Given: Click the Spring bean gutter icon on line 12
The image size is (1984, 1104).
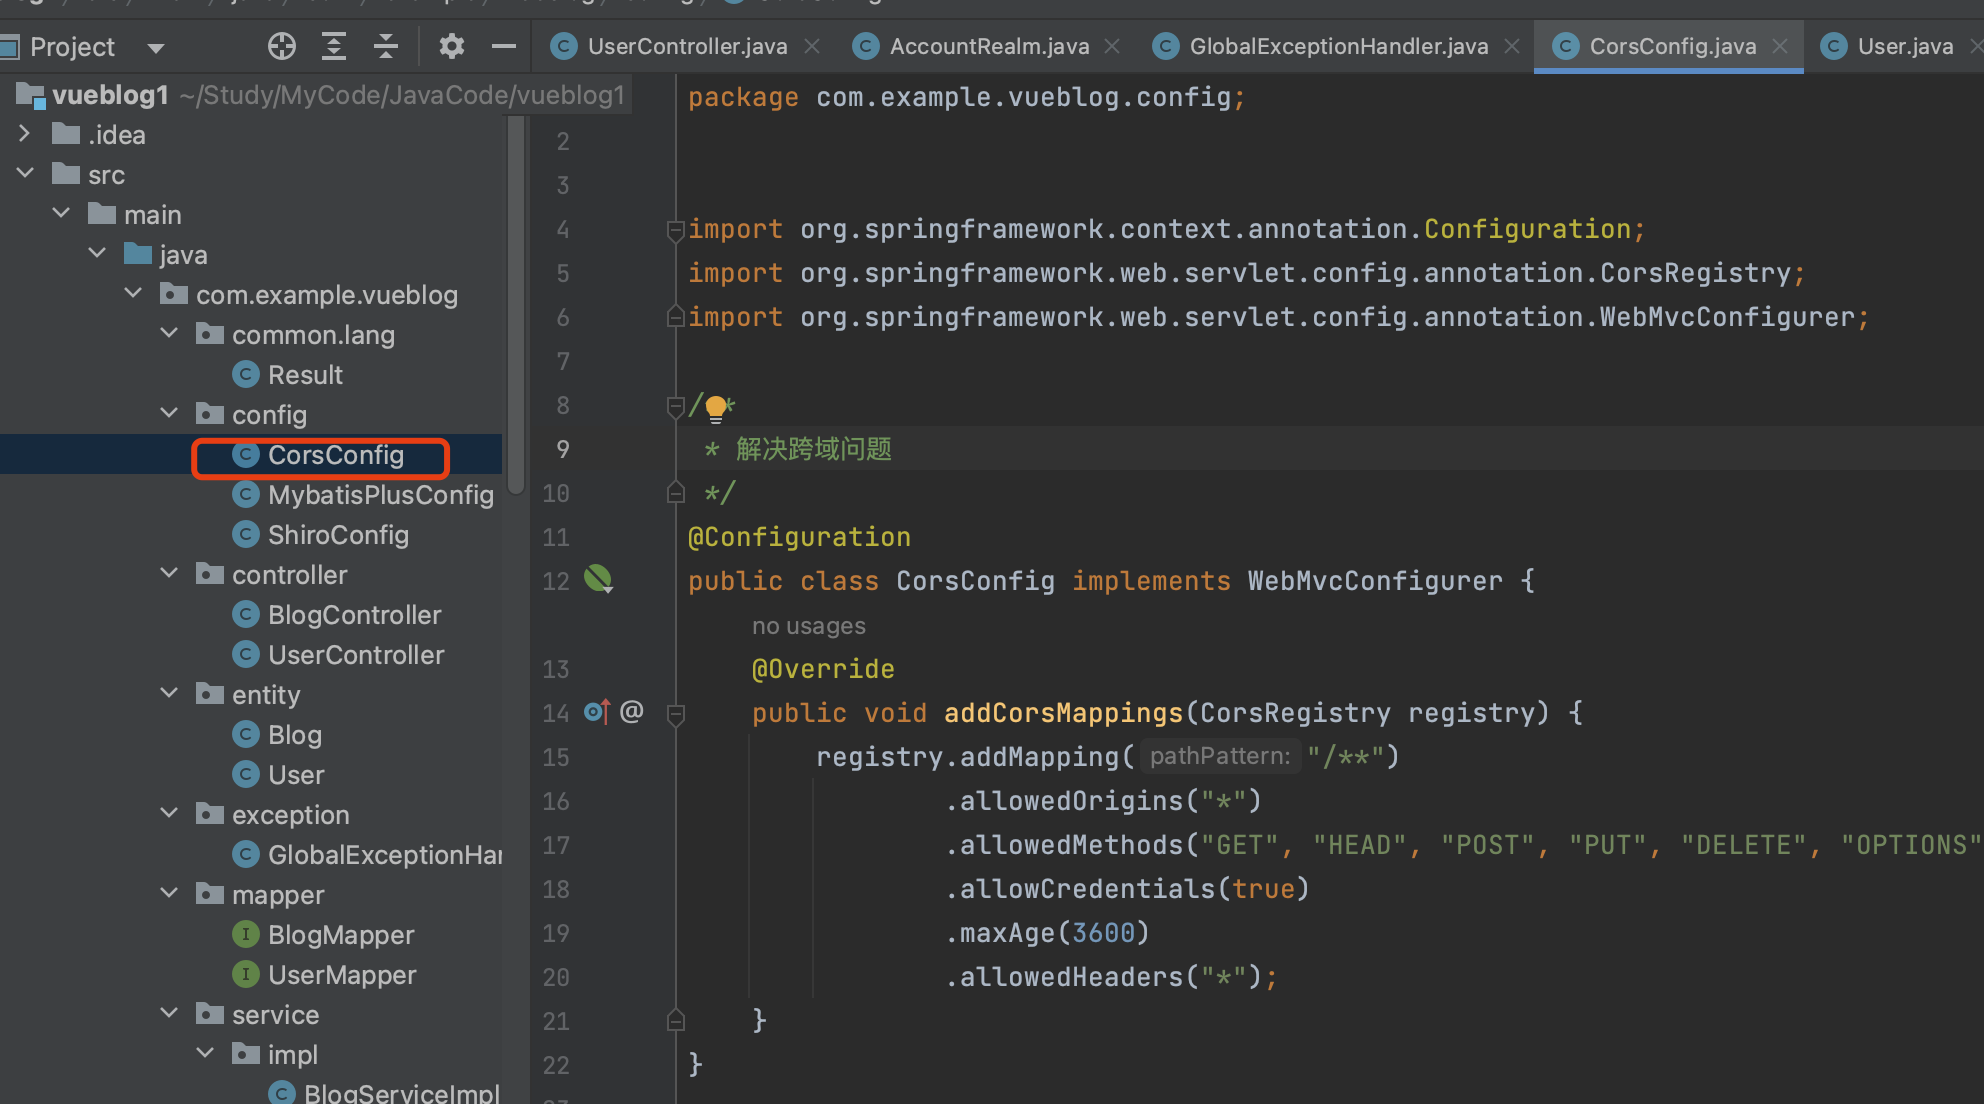Looking at the screenshot, I should pyautogui.click(x=598, y=579).
